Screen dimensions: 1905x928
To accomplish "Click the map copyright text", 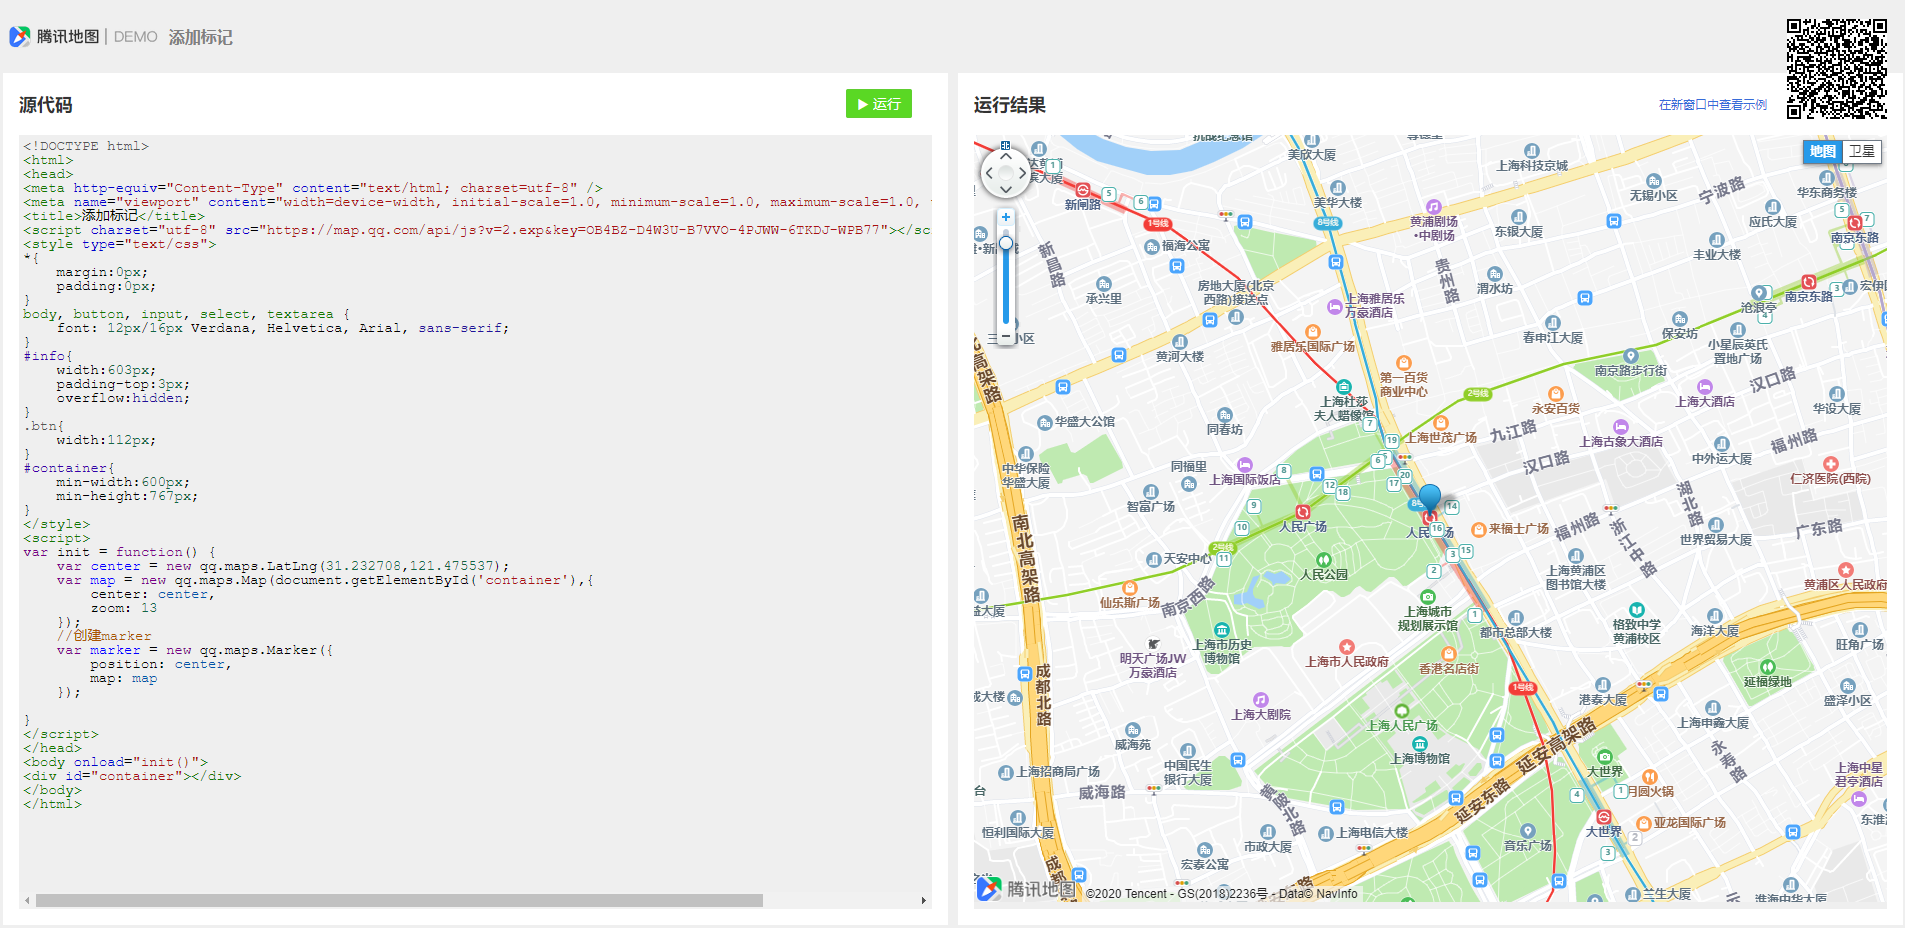I will click(x=1222, y=894).
